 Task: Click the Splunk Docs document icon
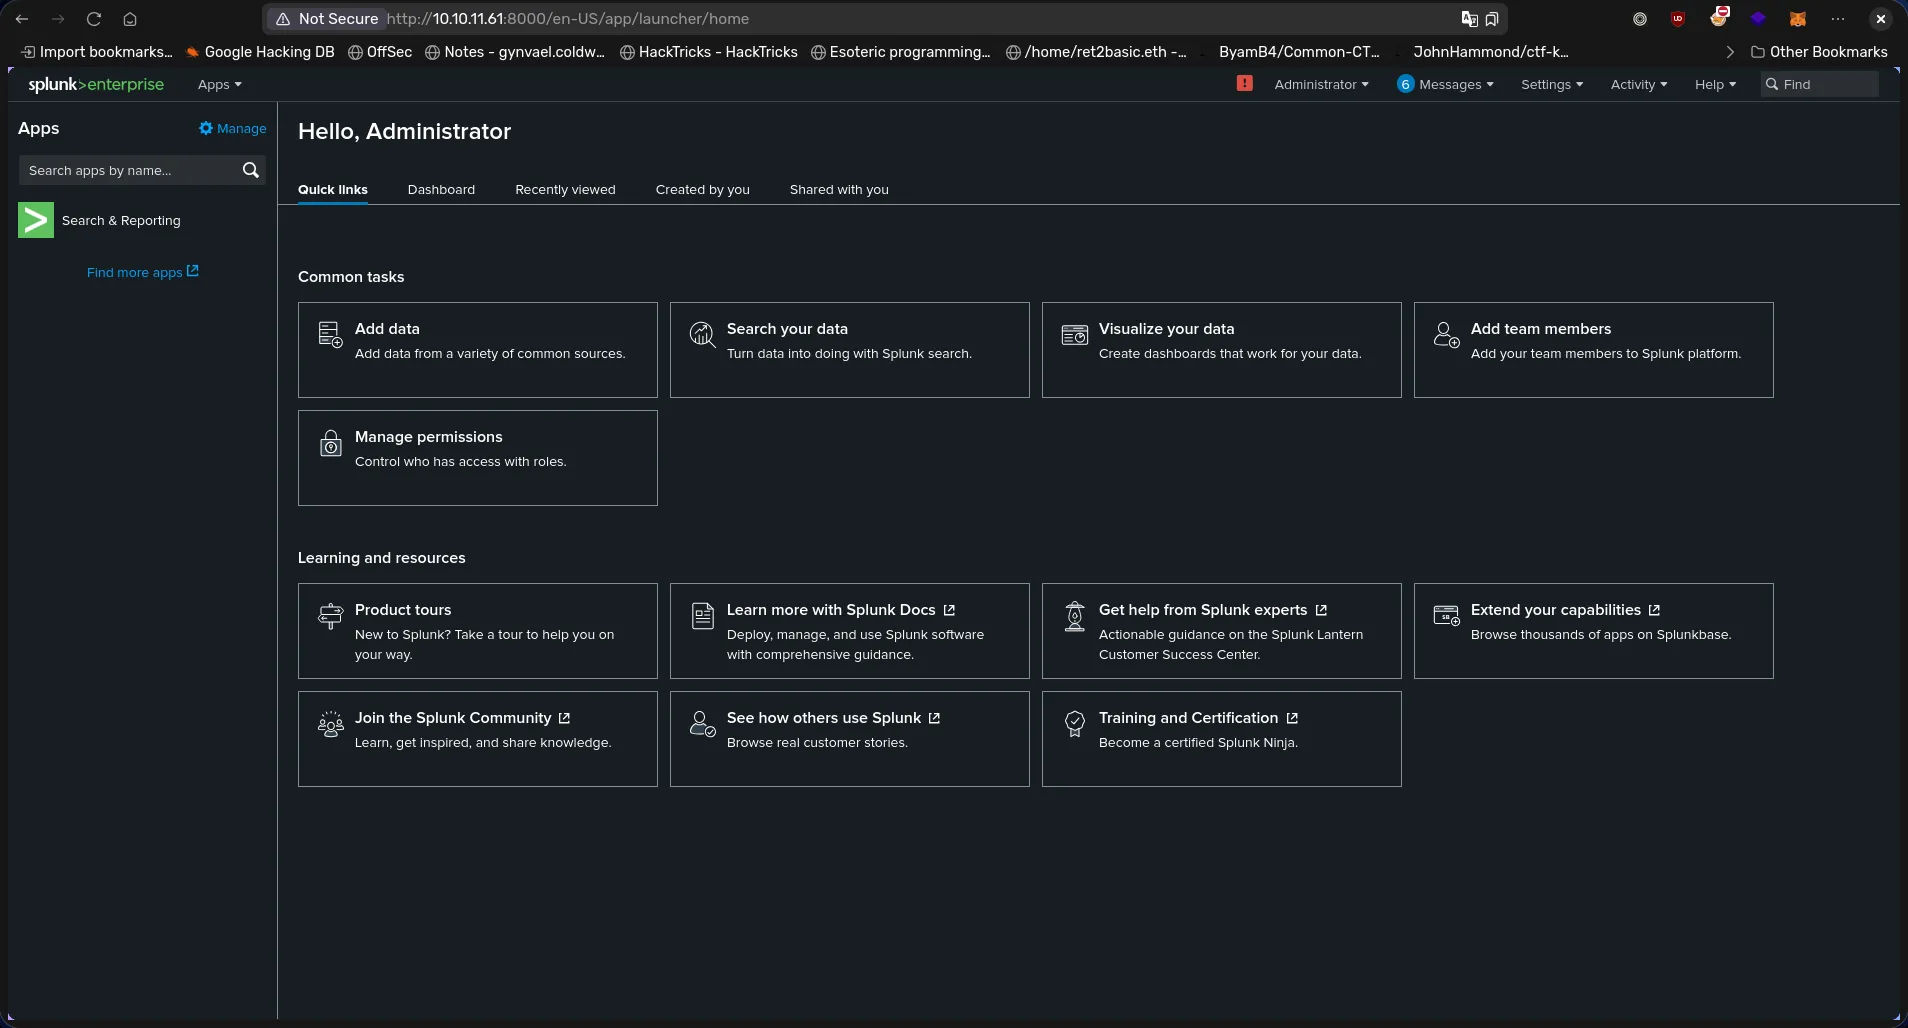(703, 615)
